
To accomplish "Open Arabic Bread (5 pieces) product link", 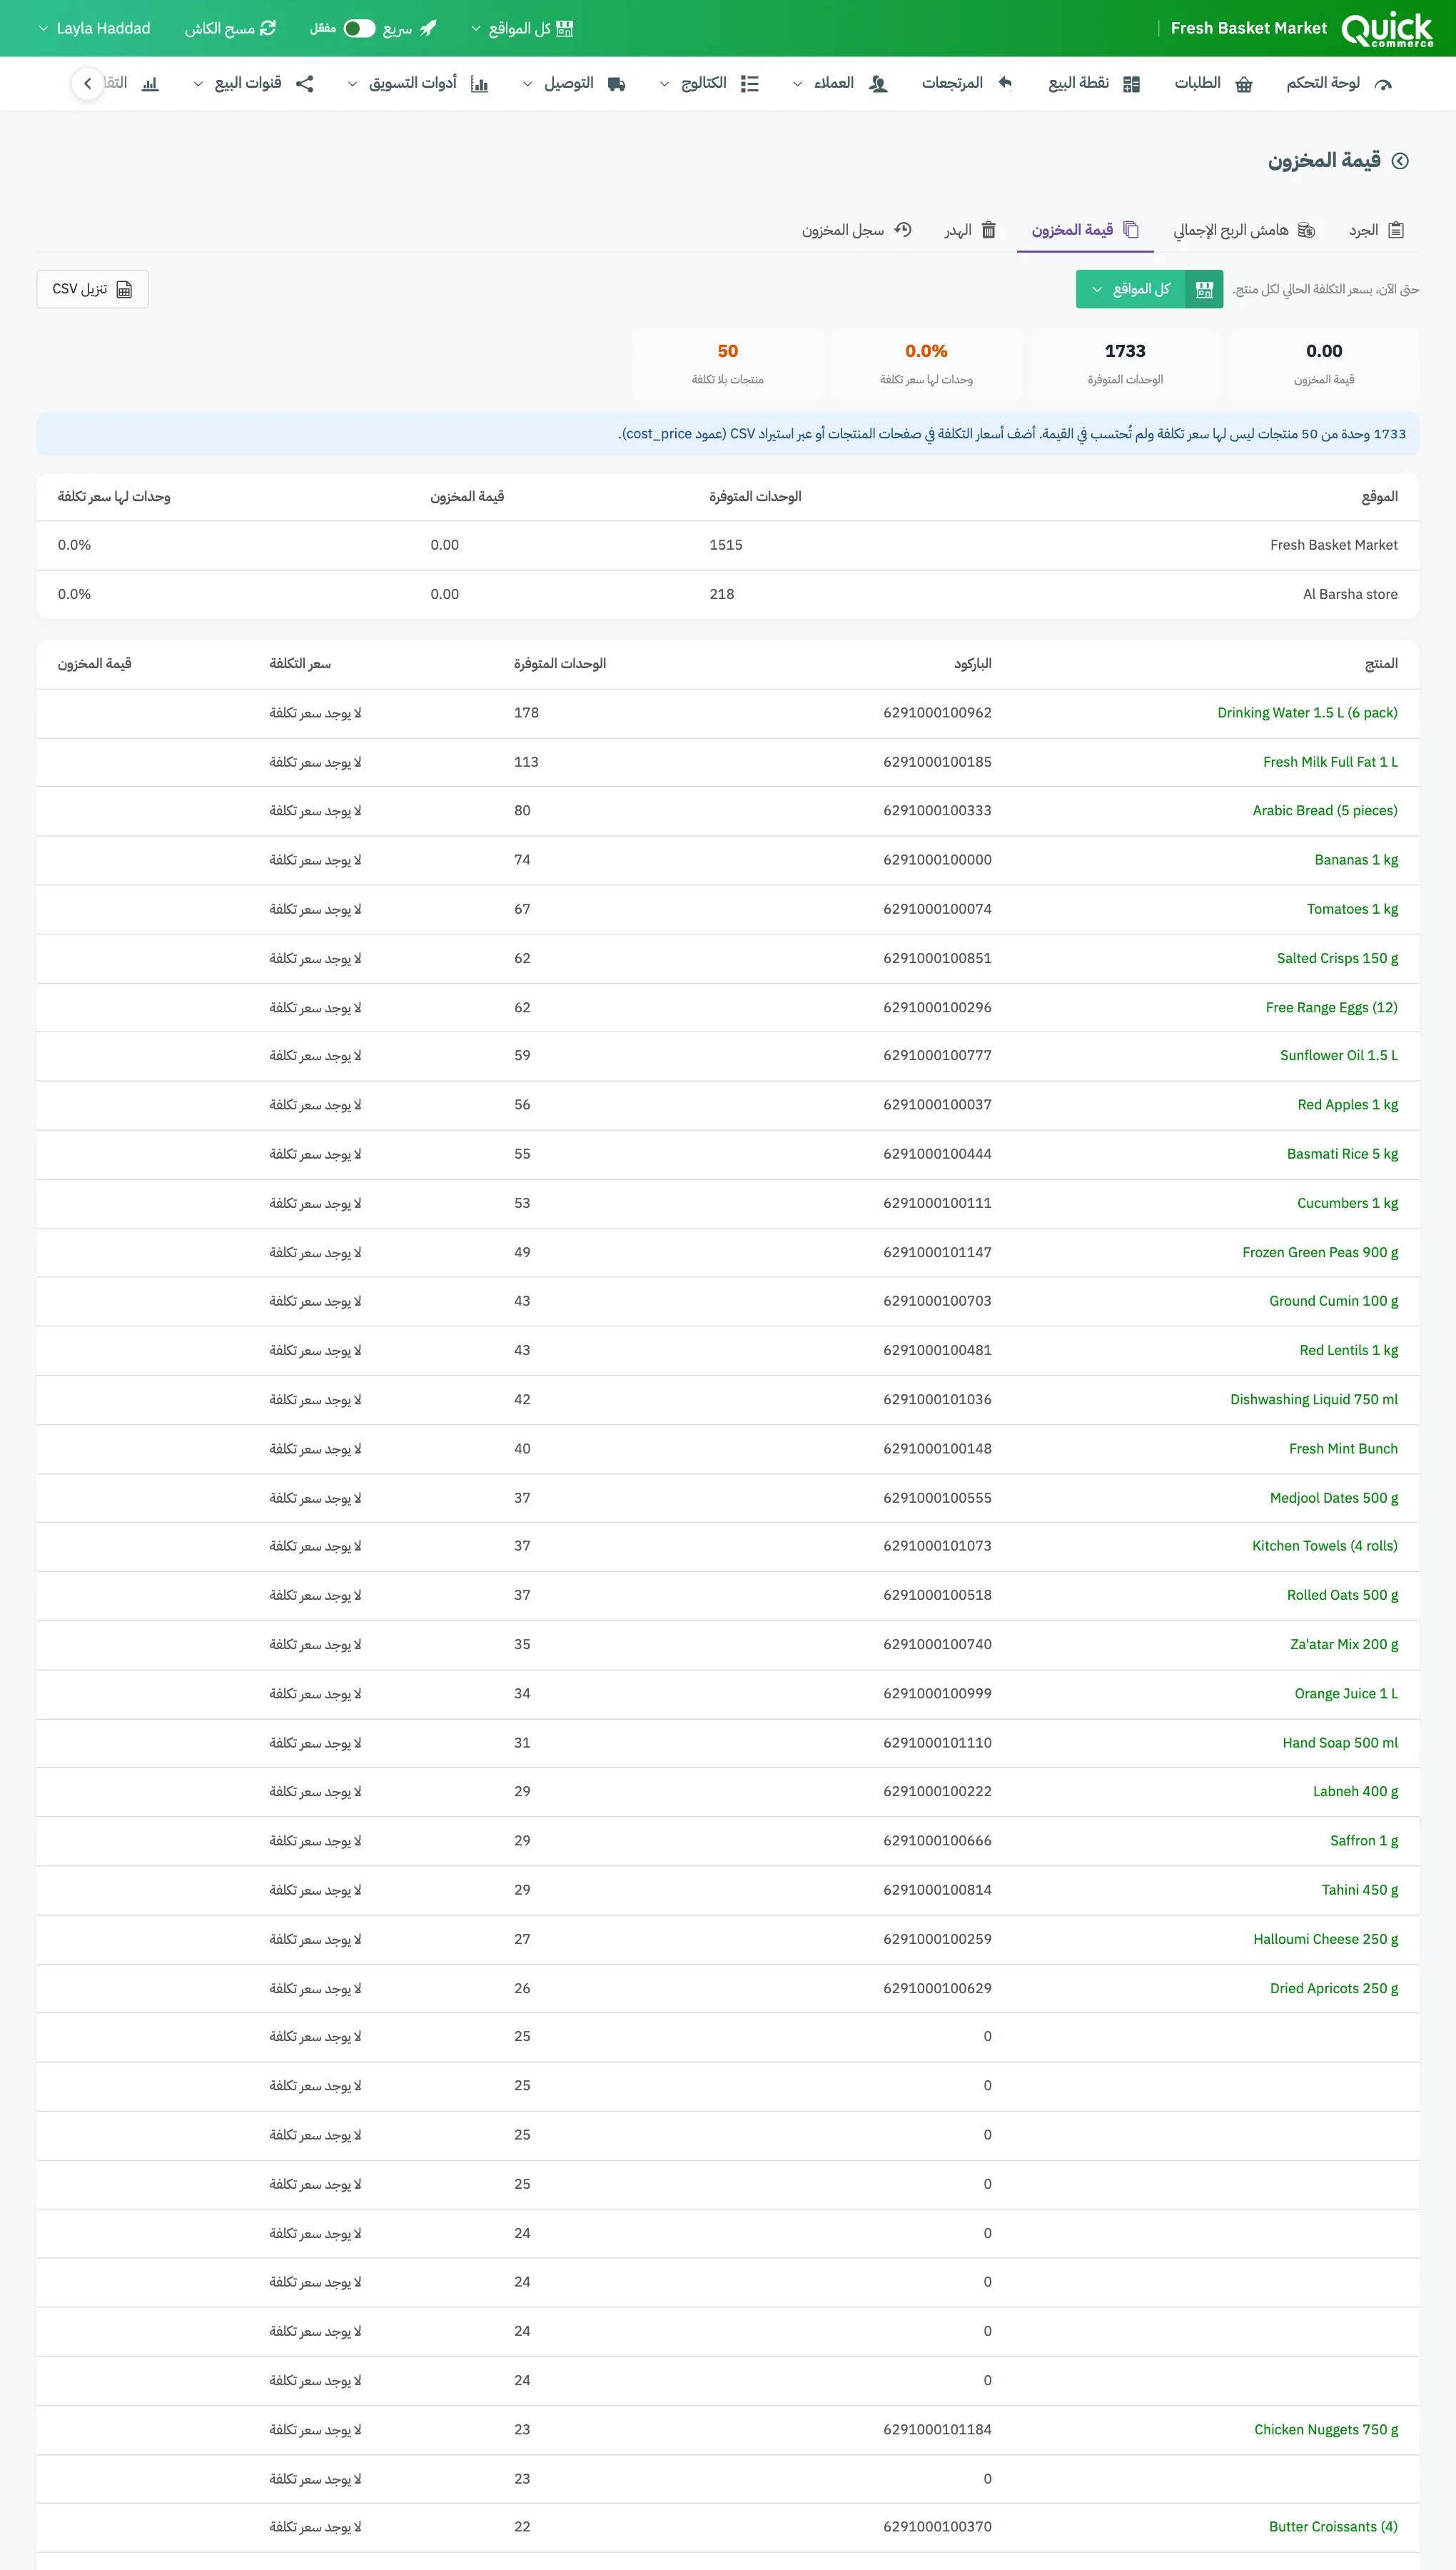I will [1325, 811].
